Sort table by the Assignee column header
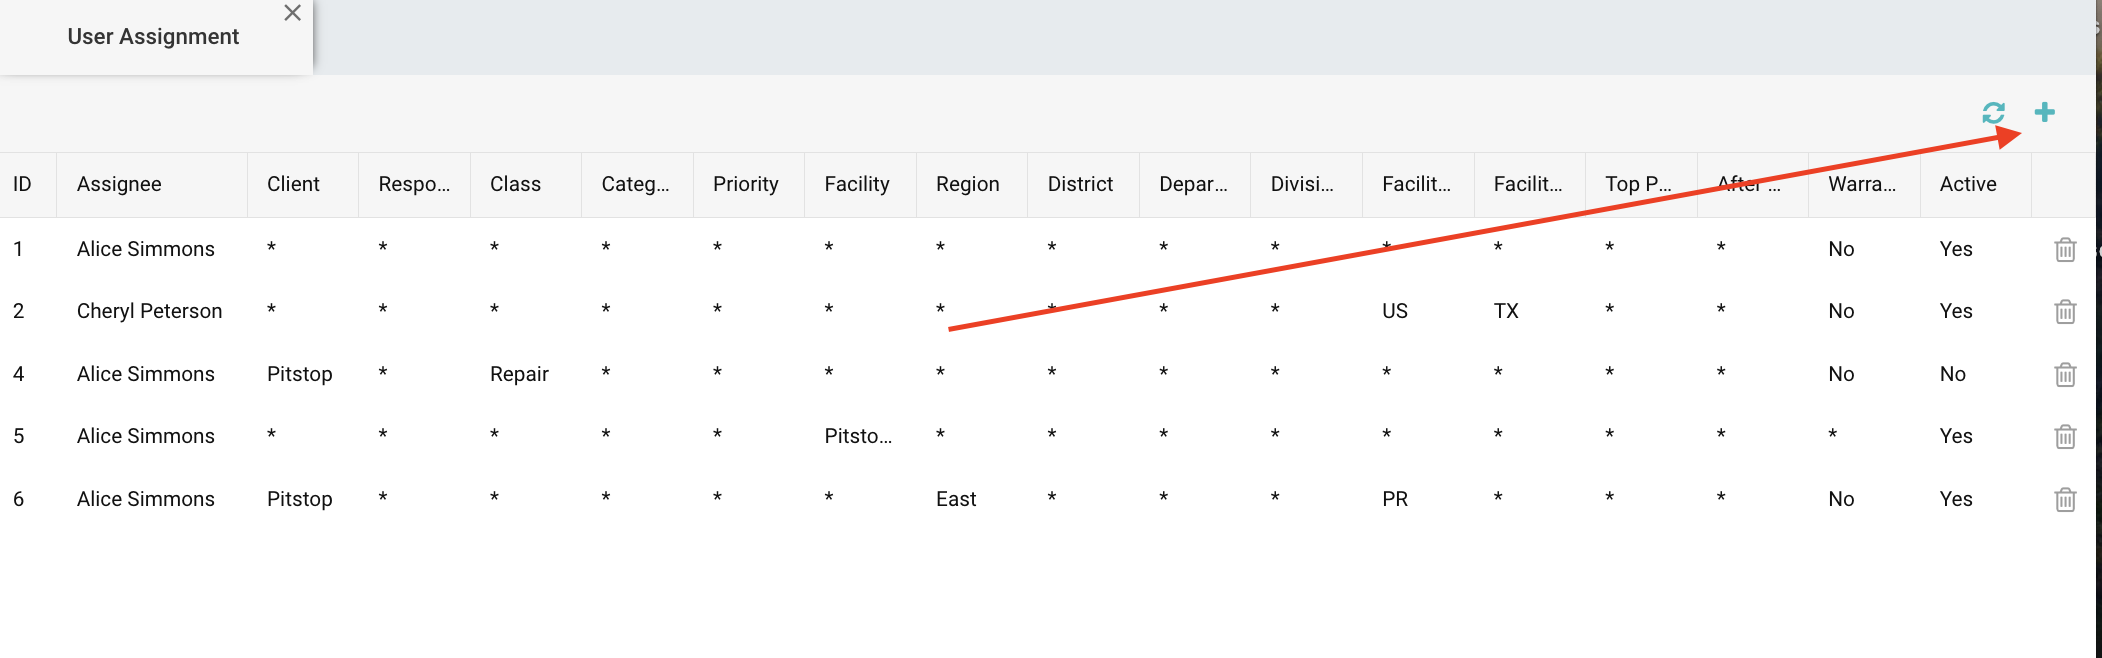 click(119, 184)
